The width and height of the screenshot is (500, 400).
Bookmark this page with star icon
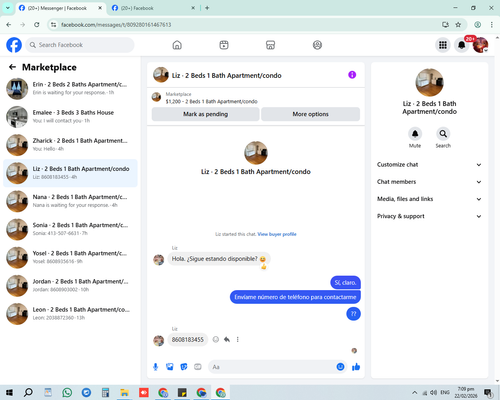pos(458,25)
